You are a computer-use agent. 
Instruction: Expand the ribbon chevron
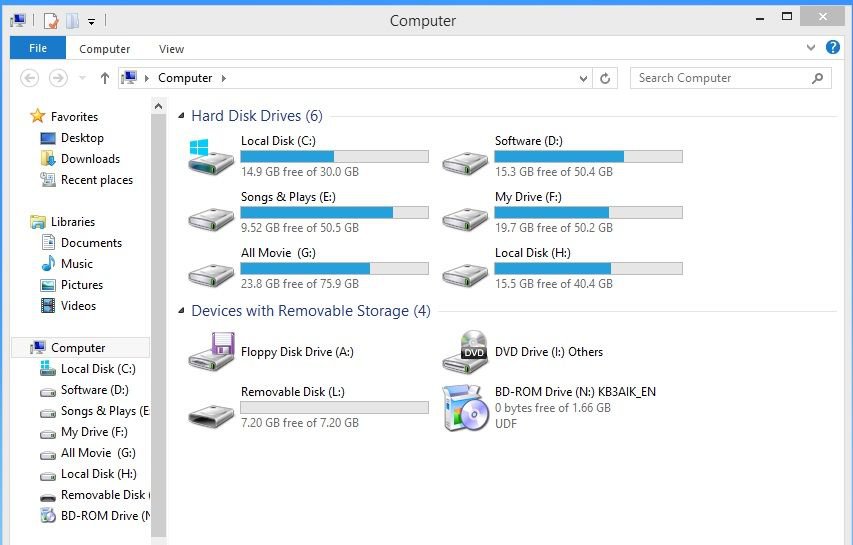811,47
